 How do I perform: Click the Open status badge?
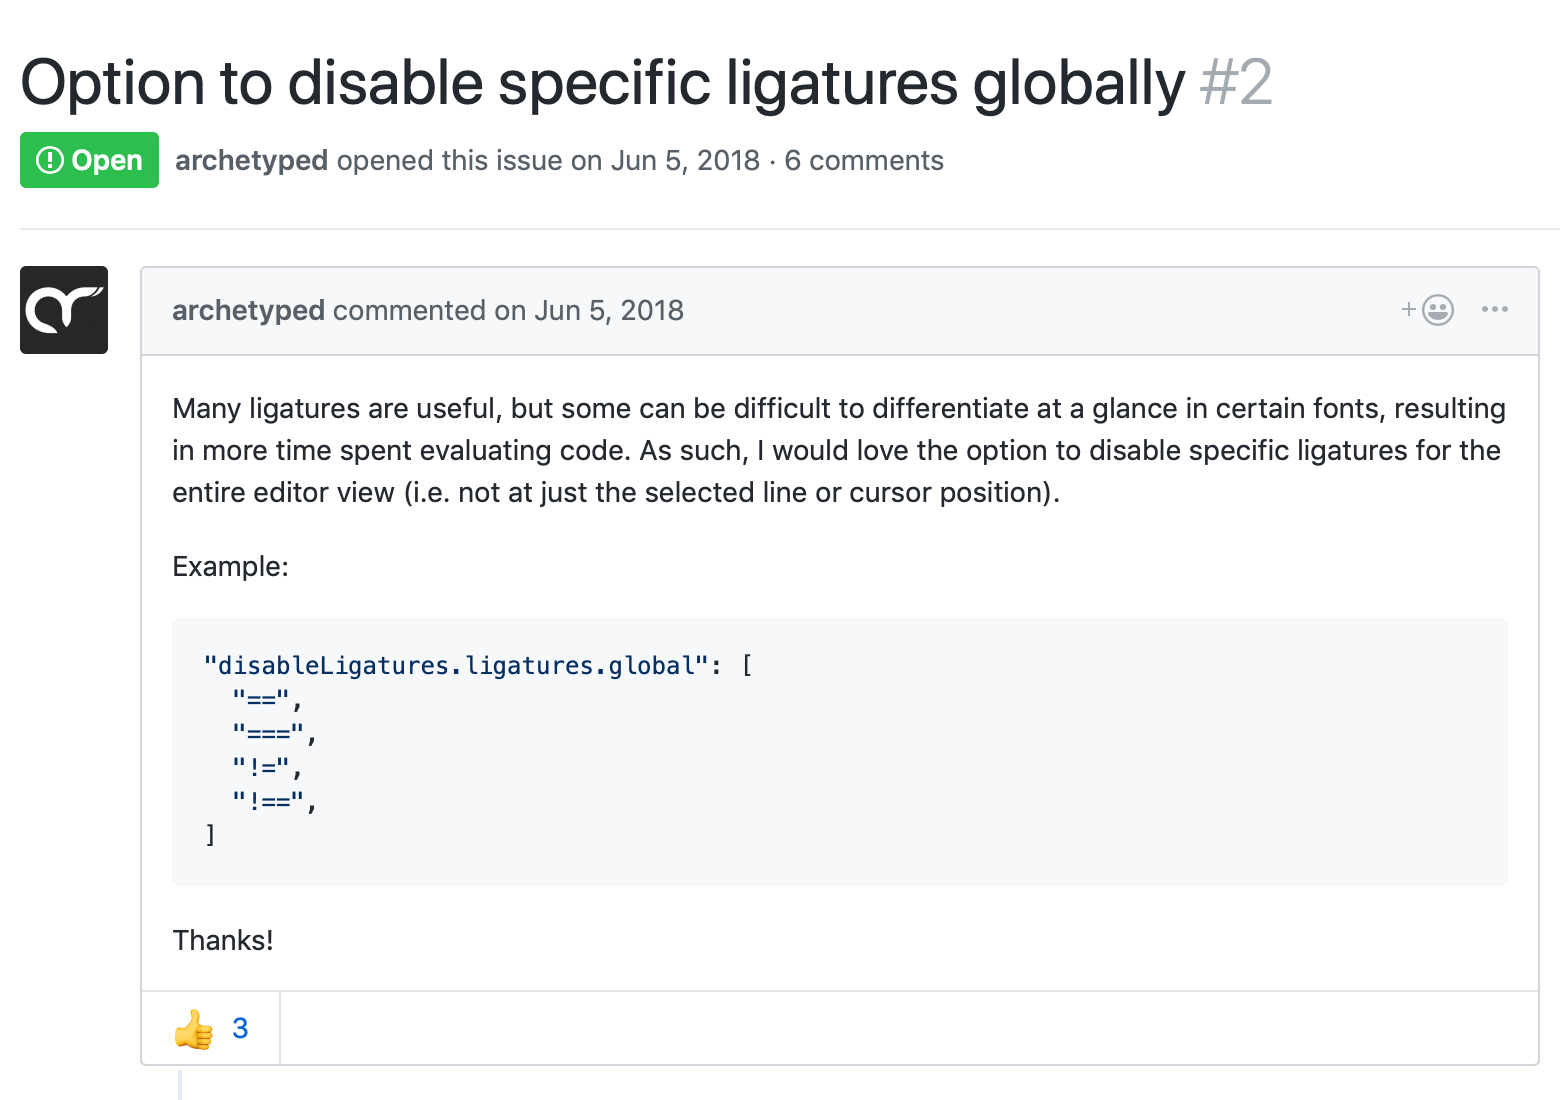tap(89, 160)
